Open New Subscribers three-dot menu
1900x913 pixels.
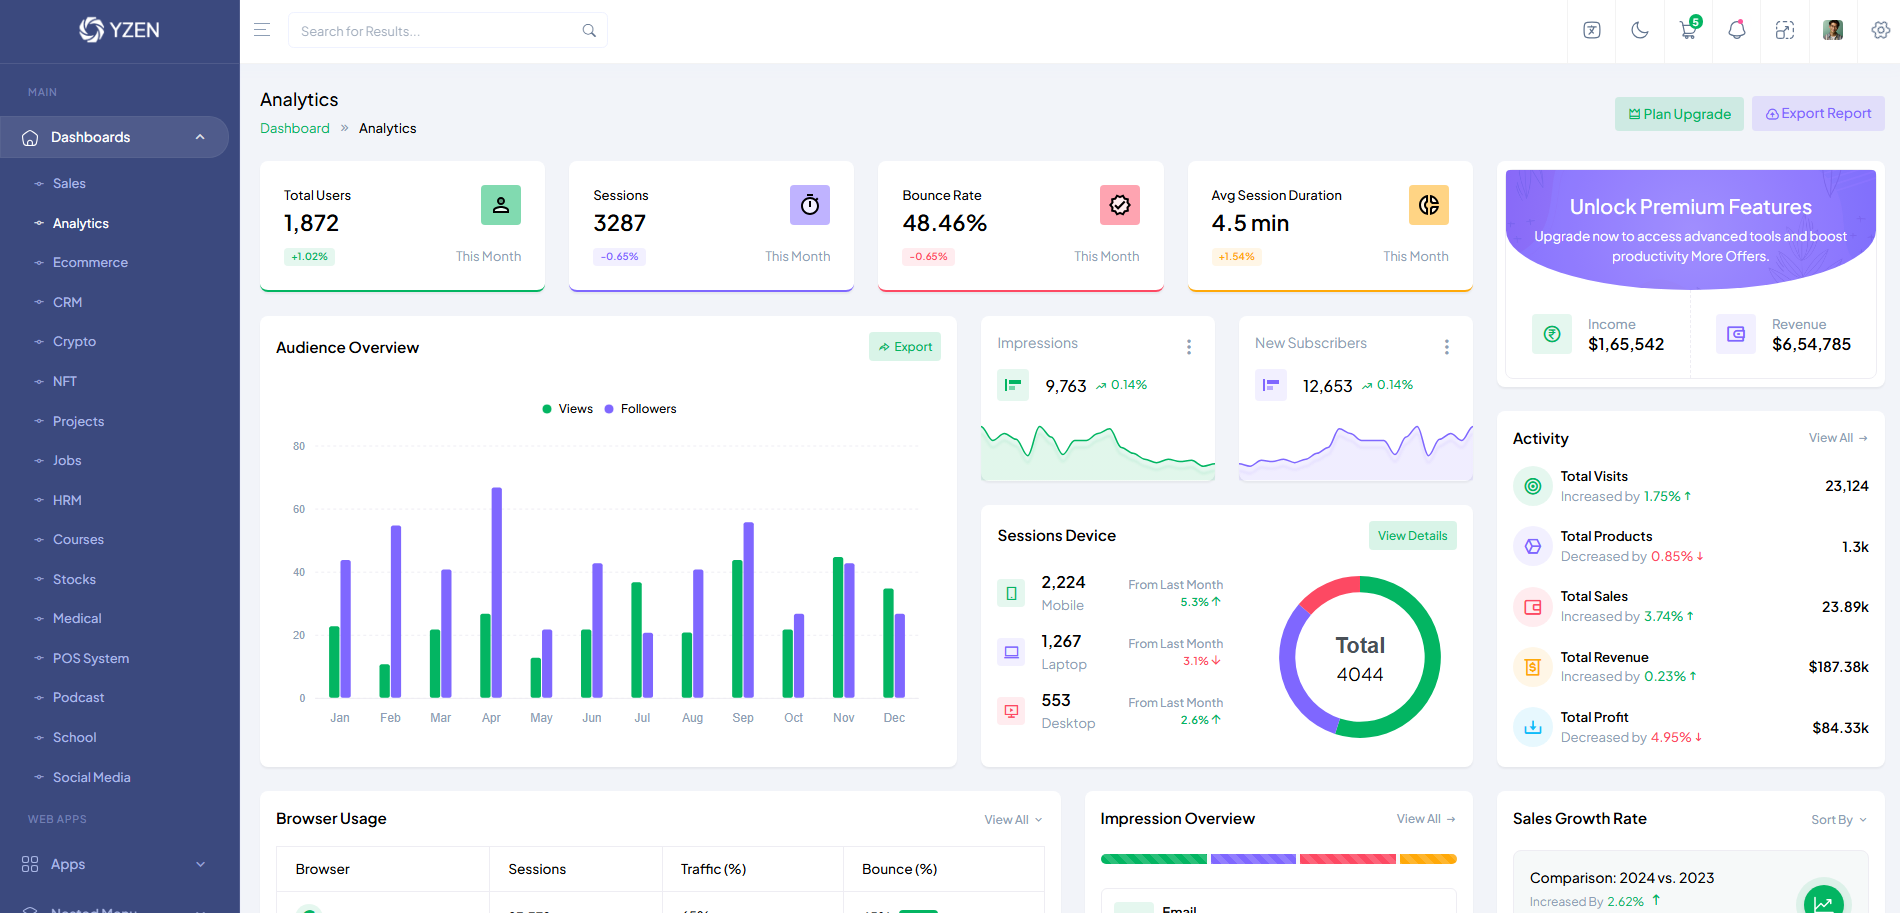tap(1447, 347)
